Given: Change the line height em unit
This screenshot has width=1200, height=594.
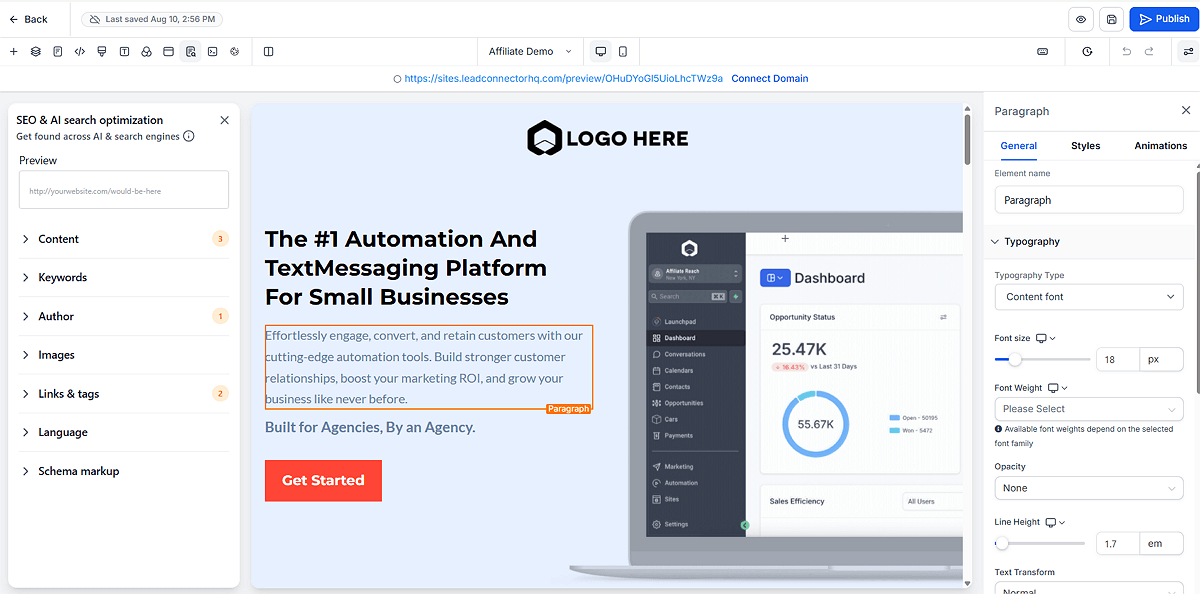Looking at the screenshot, I should (1162, 544).
